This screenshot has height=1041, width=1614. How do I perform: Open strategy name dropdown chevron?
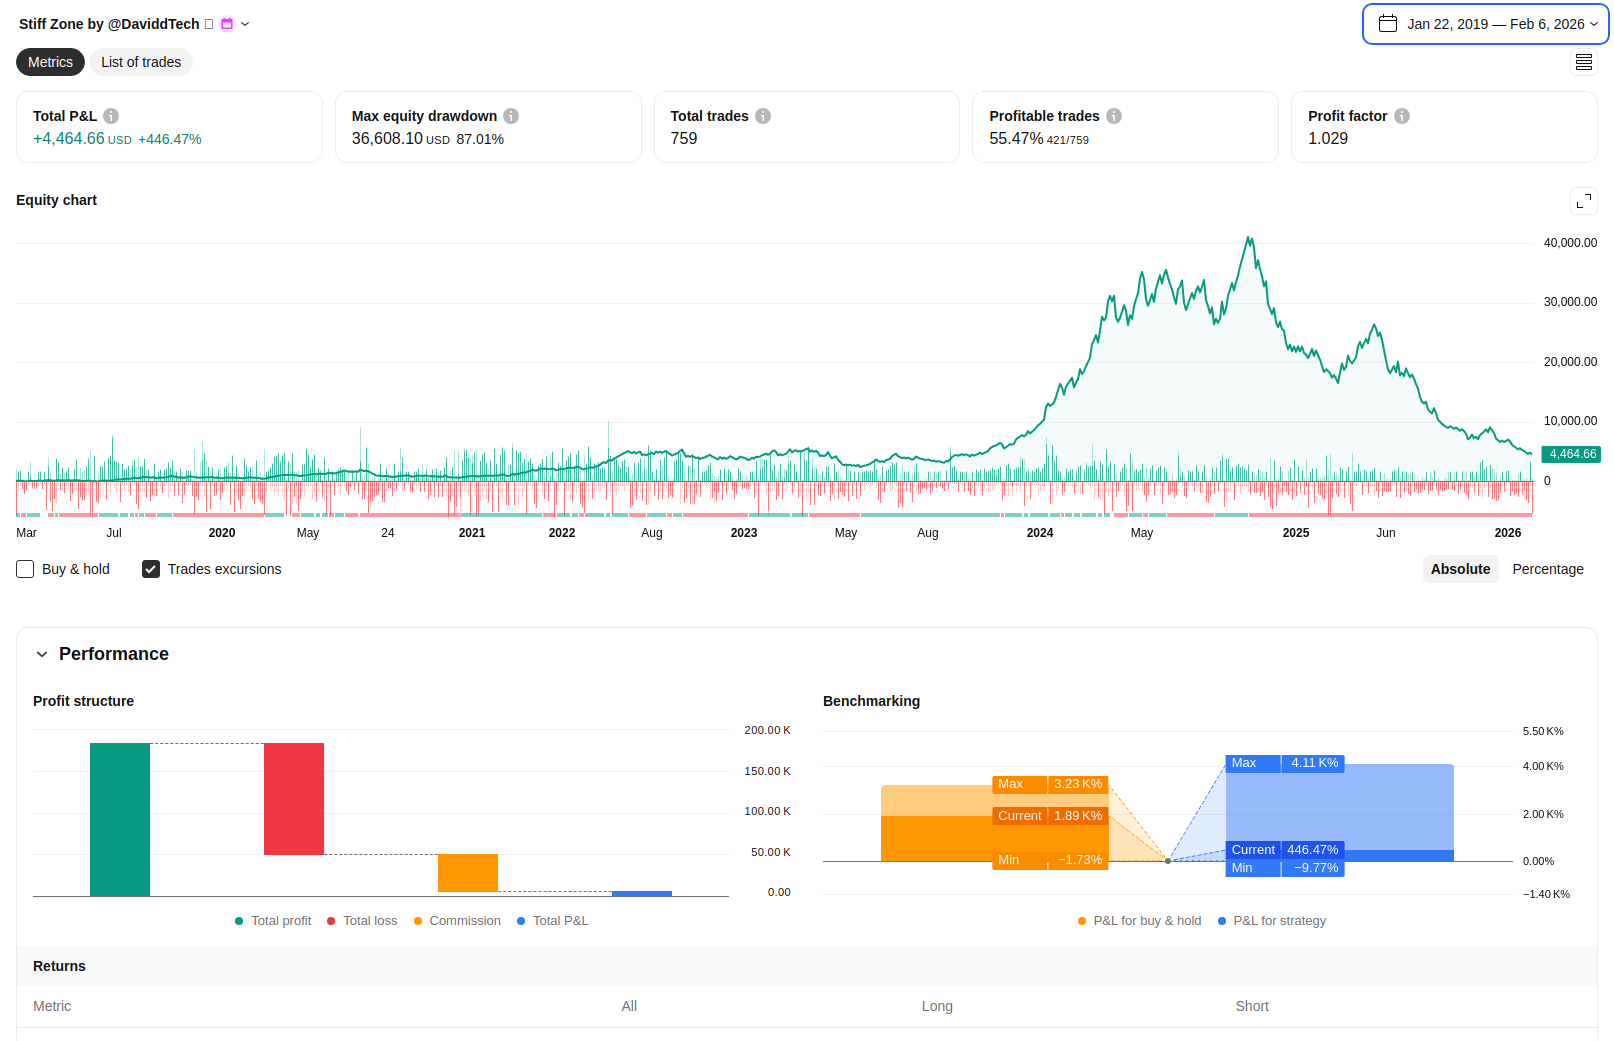tap(245, 24)
